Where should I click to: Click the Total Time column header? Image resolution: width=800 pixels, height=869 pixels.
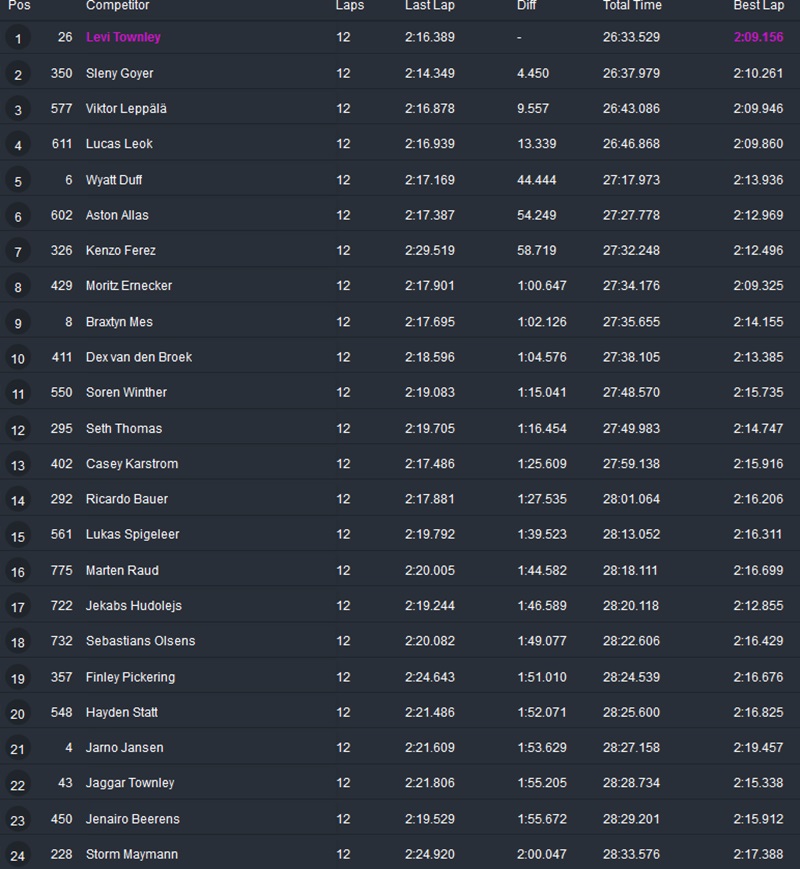point(632,6)
